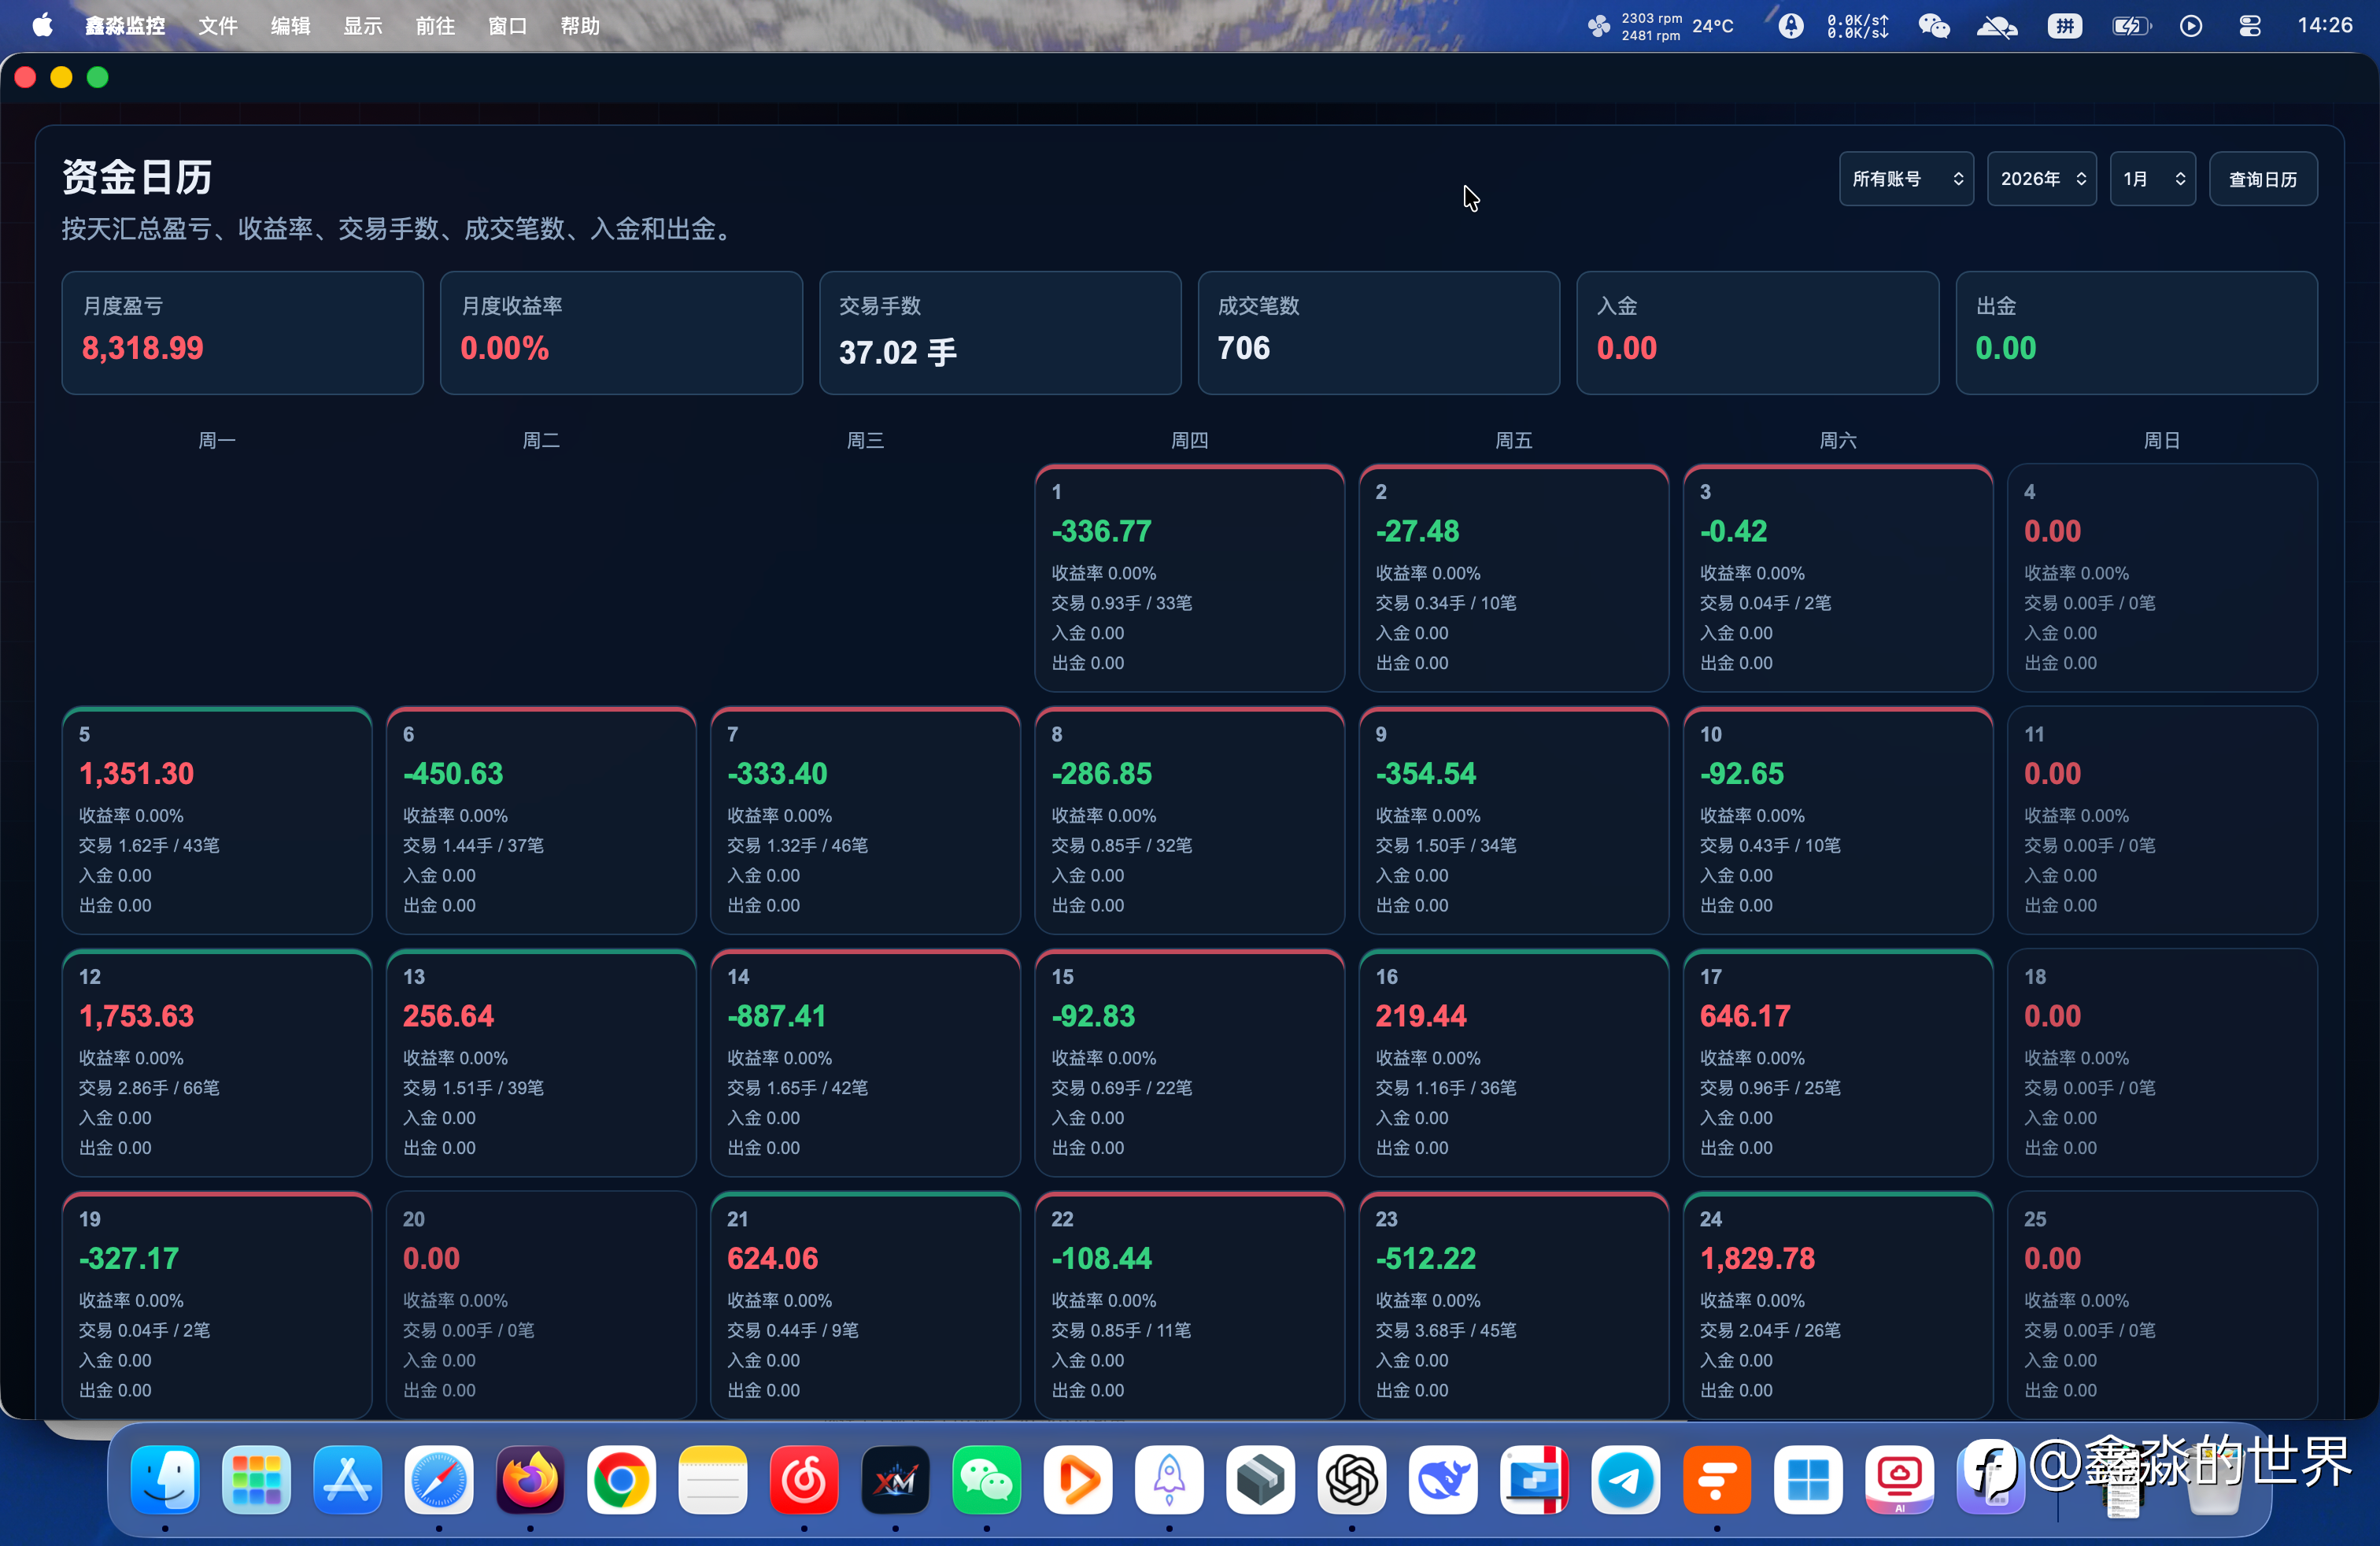Image resolution: width=2380 pixels, height=1546 pixels.
Task: Launch the orange play video app
Action: click(1078, 1480)
